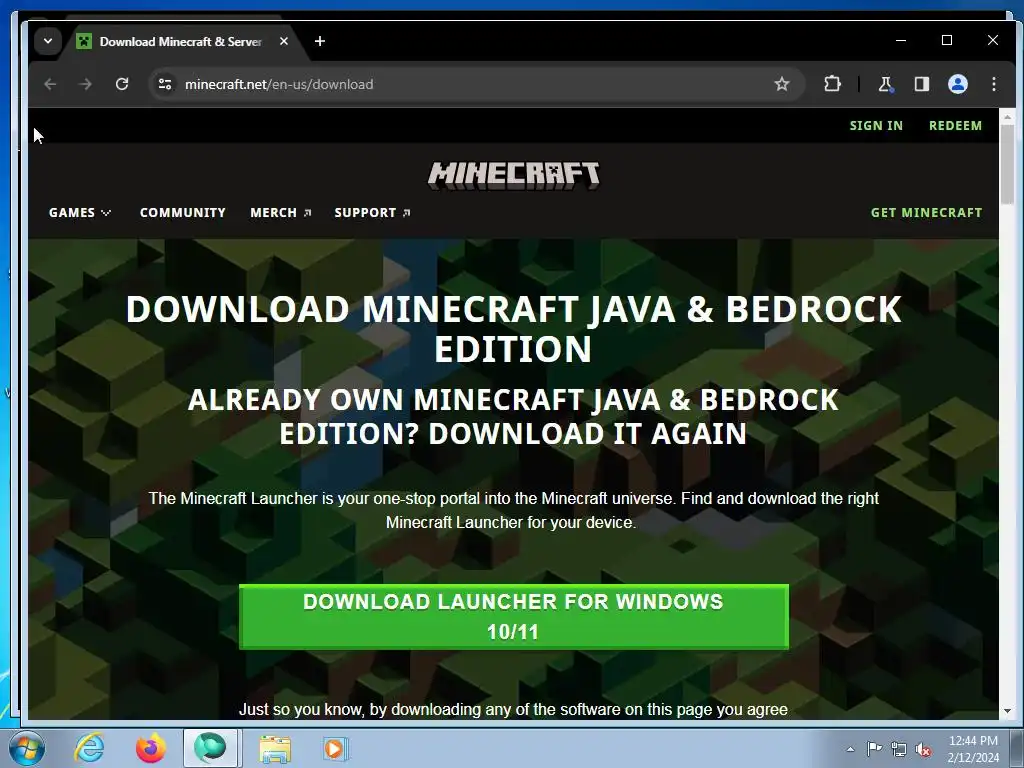Open a new tab with plus button
The width and height of the screenshot is (1024, 768).
click(320, 41)
